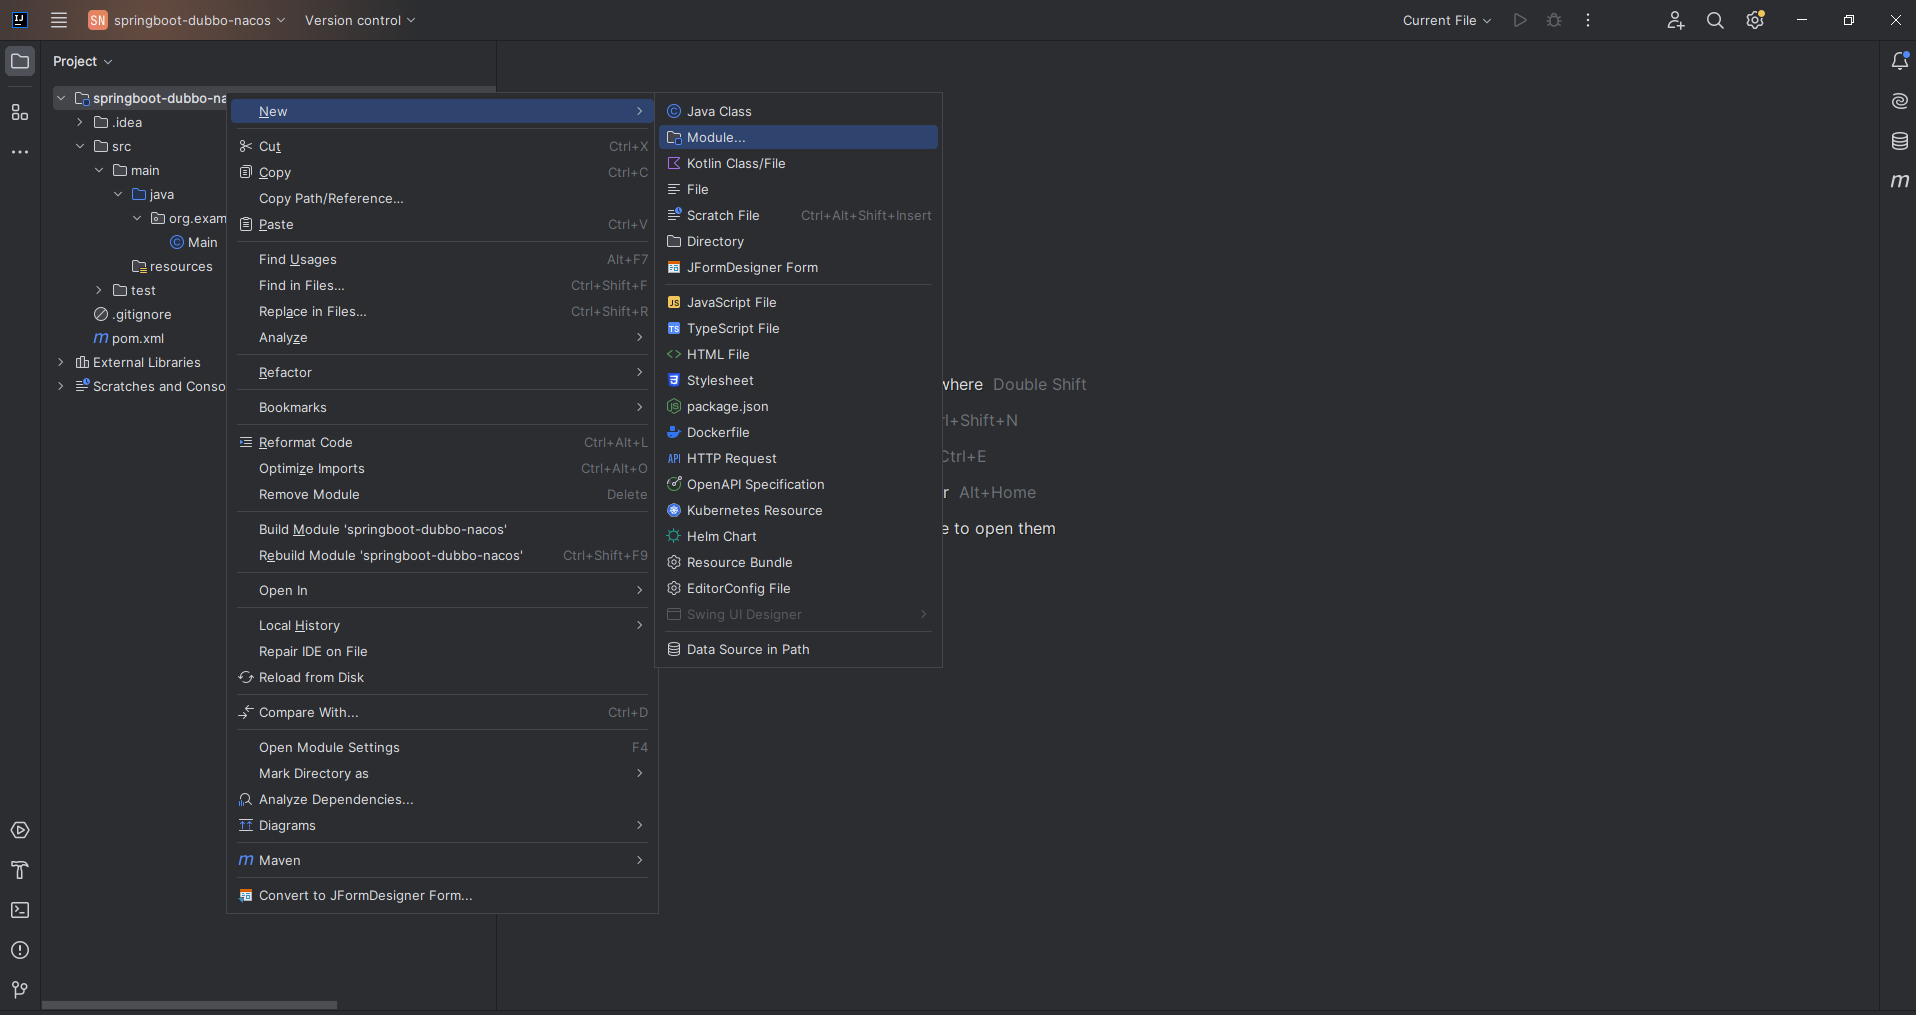The height and width of the screenshot is (1015, 1916).
Task: Open Project view selector dropdown
Action: 83,61
